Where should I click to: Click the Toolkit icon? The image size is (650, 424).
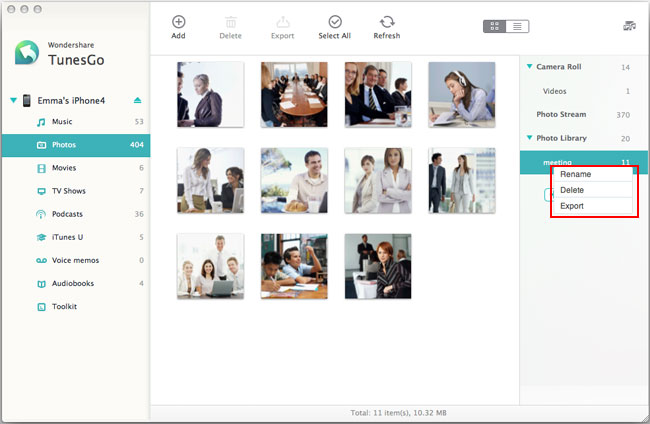point(41,307)
